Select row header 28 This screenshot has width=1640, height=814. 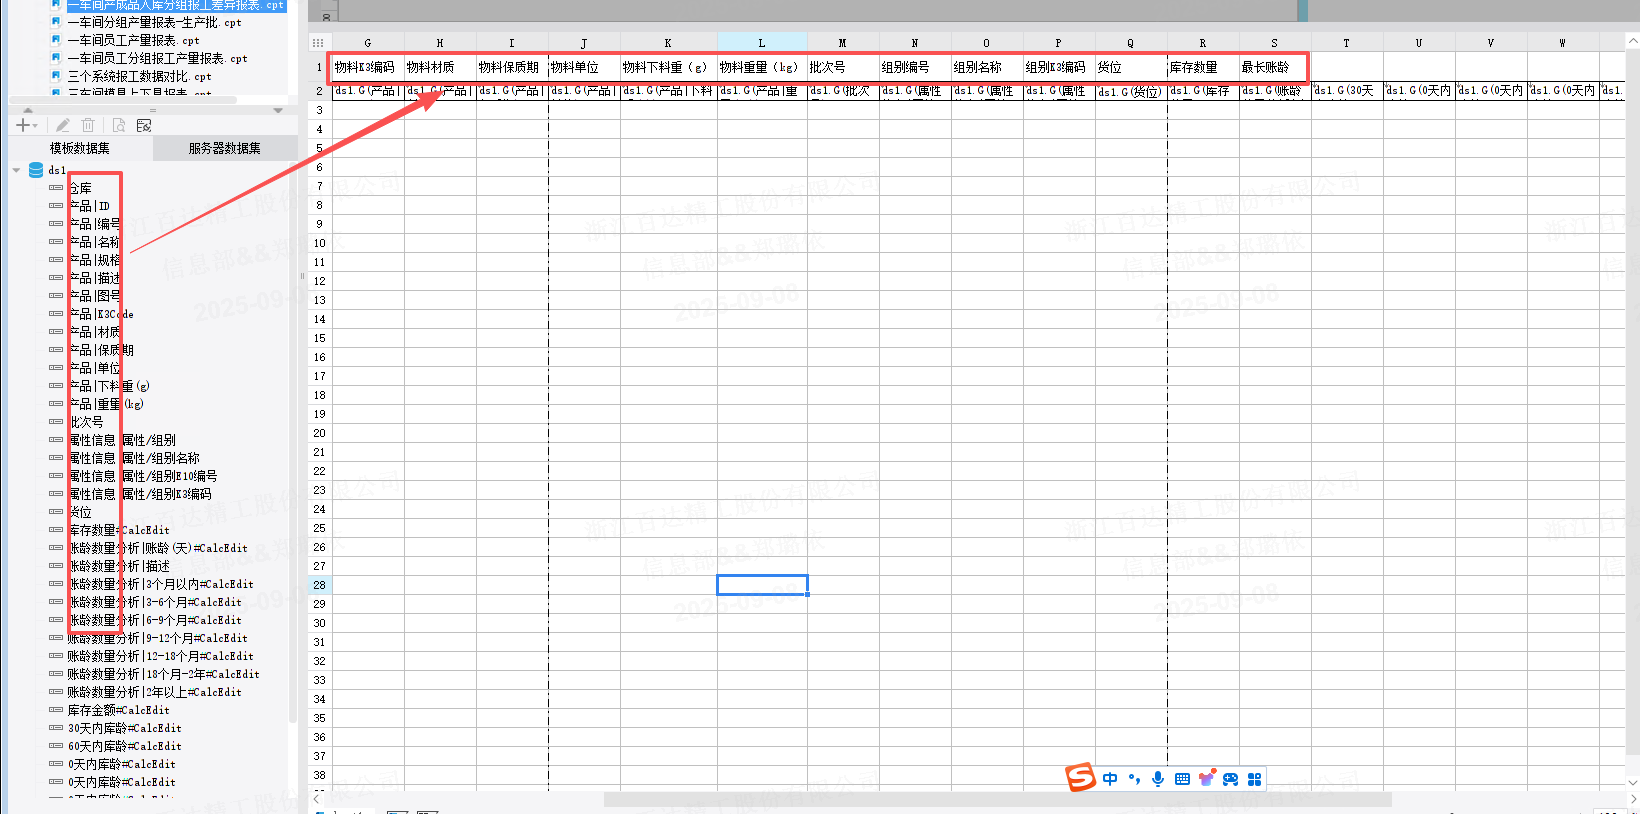[319, 585]
